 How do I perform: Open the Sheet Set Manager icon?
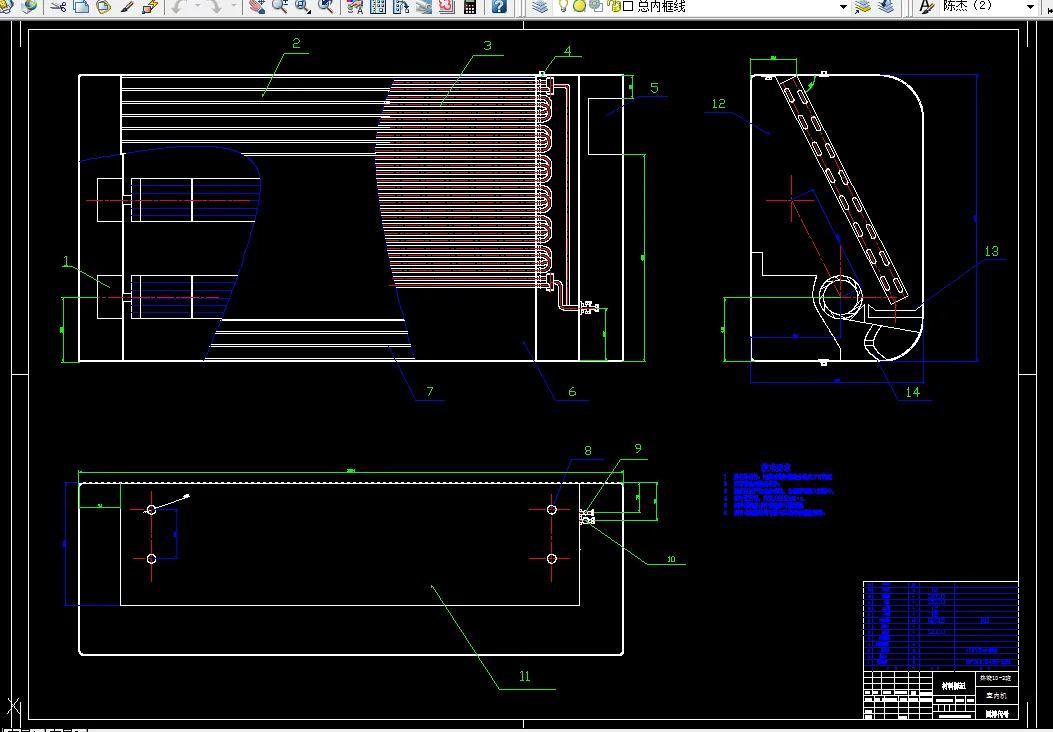point(424,7)
